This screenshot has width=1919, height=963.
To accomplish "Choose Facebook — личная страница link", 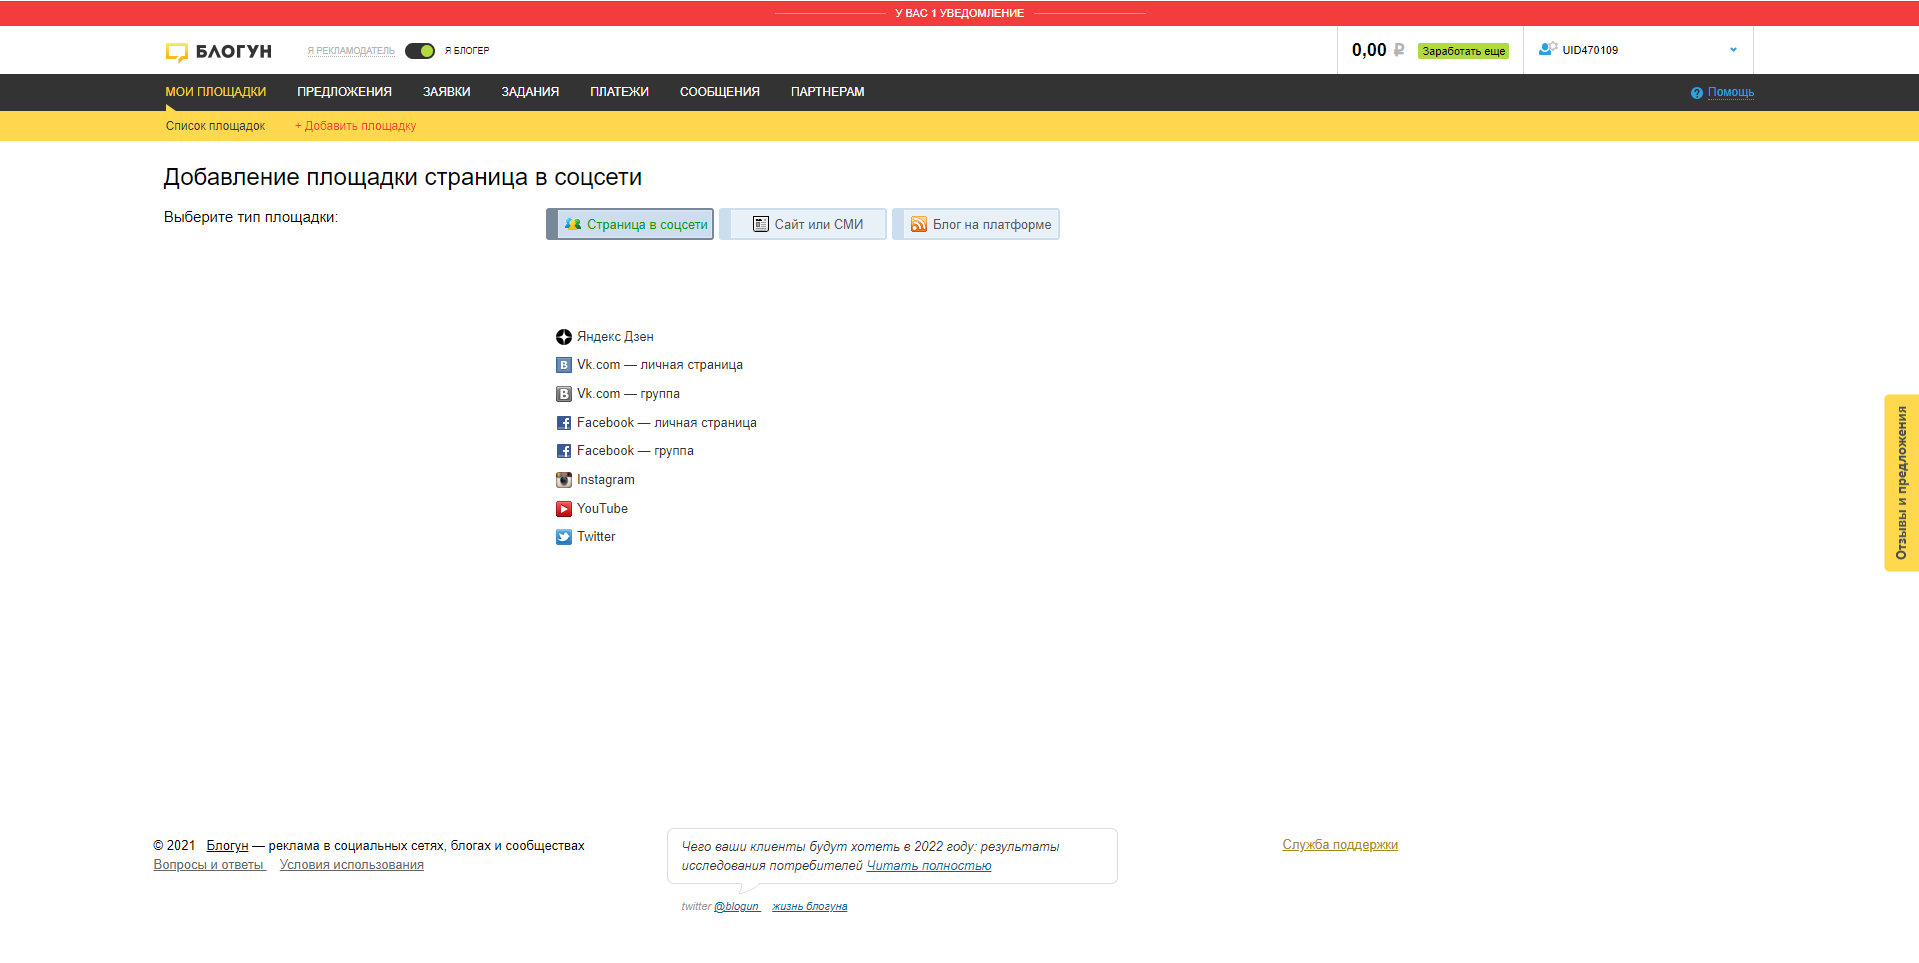I will (667, 423).
